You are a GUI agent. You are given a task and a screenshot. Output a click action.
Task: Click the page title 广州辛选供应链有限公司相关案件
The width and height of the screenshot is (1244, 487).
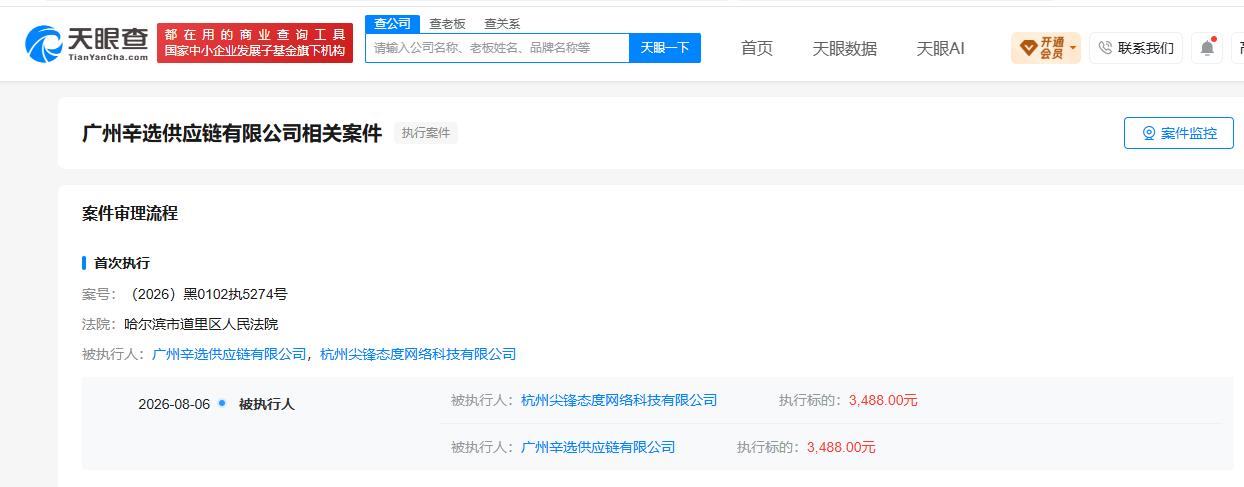(232, 133)
